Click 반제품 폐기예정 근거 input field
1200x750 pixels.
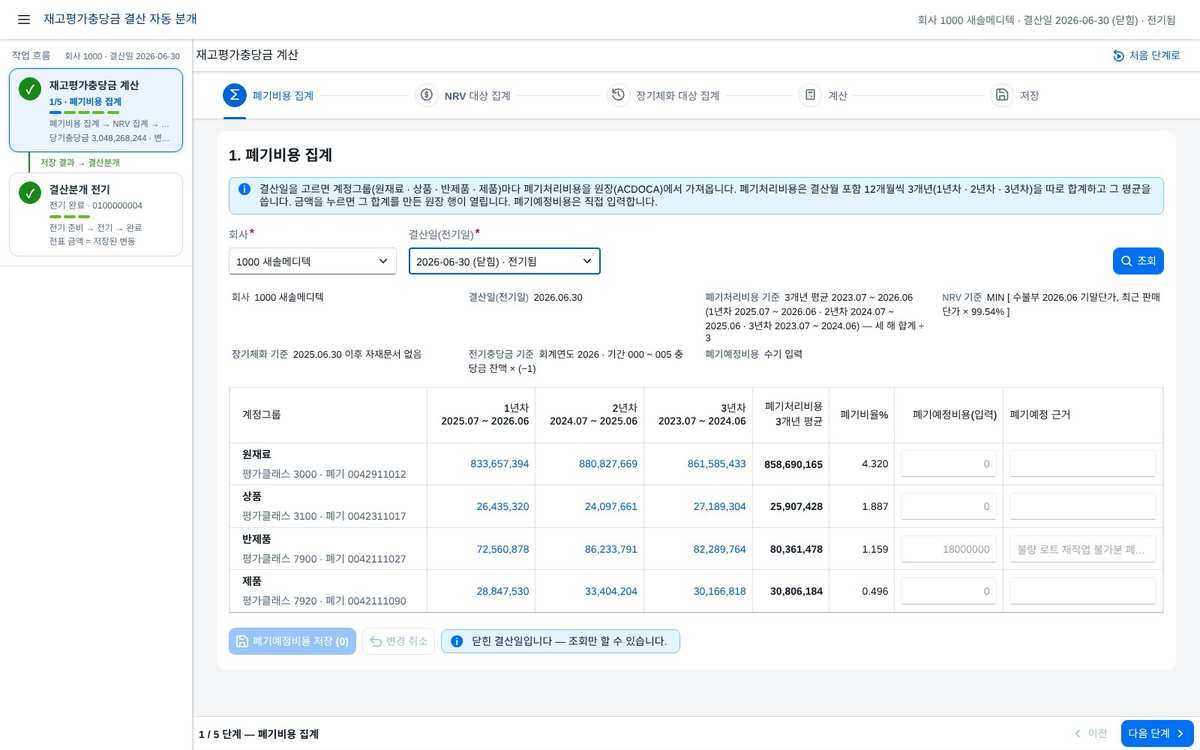tap(1082, 549)
